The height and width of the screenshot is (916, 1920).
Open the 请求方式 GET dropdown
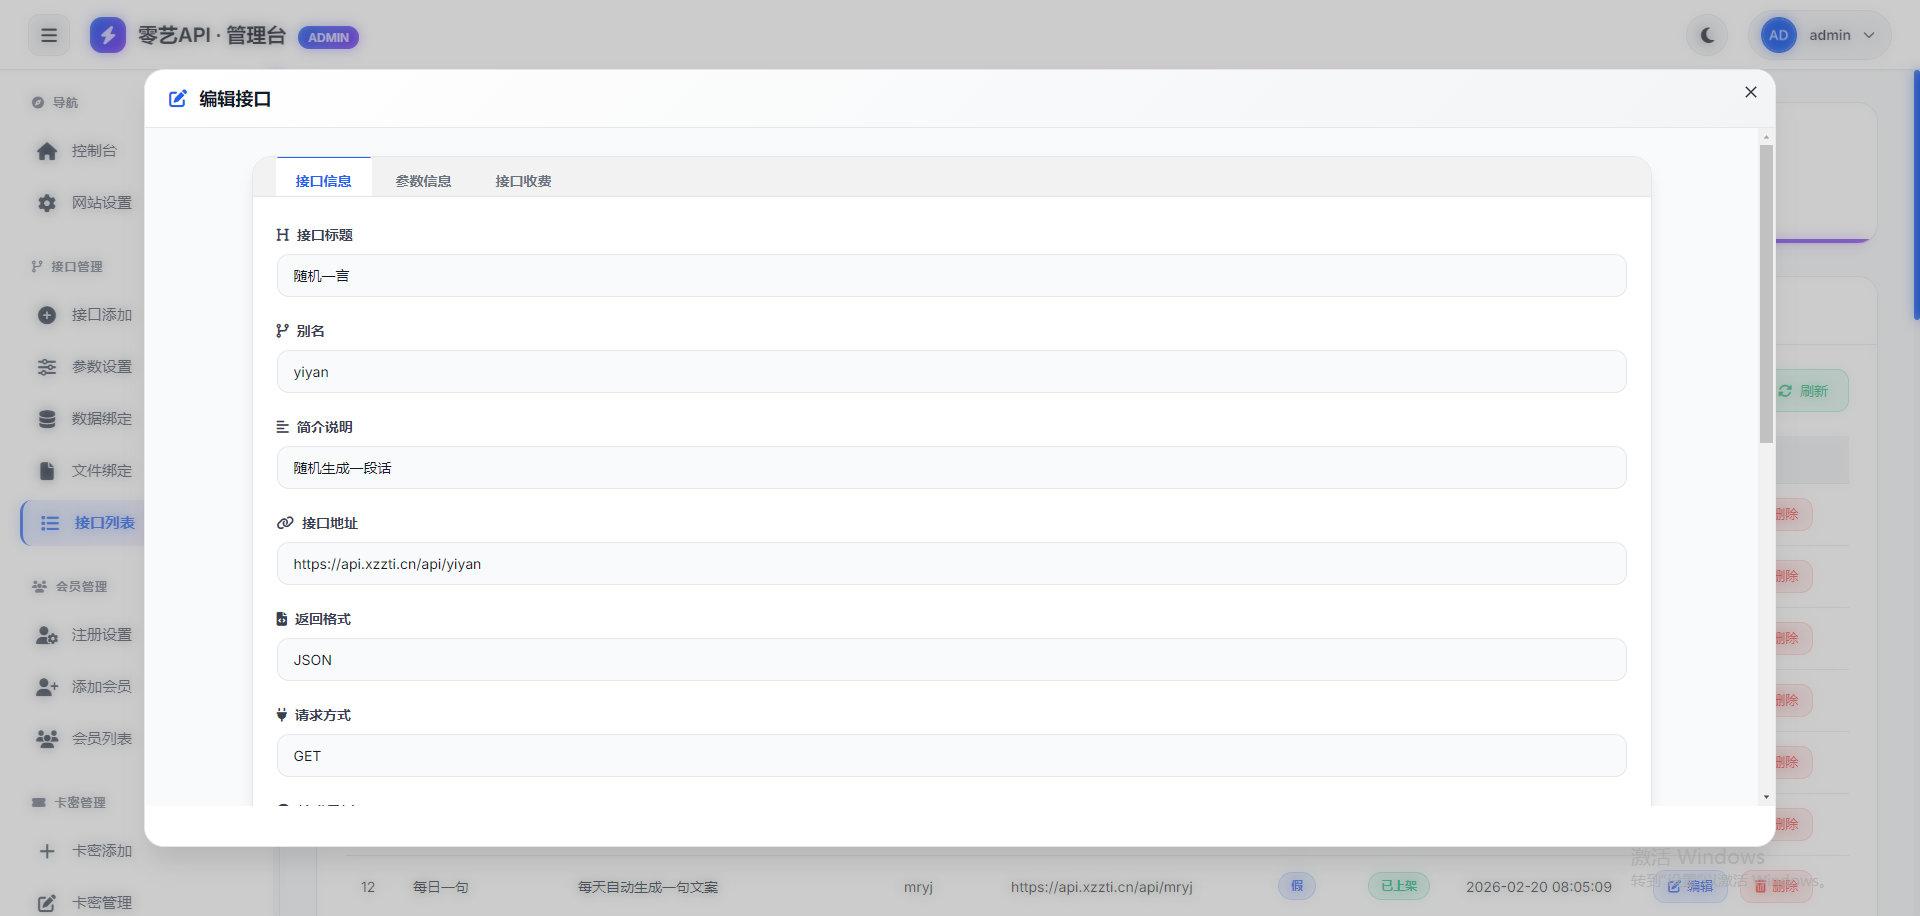[951, 756]
